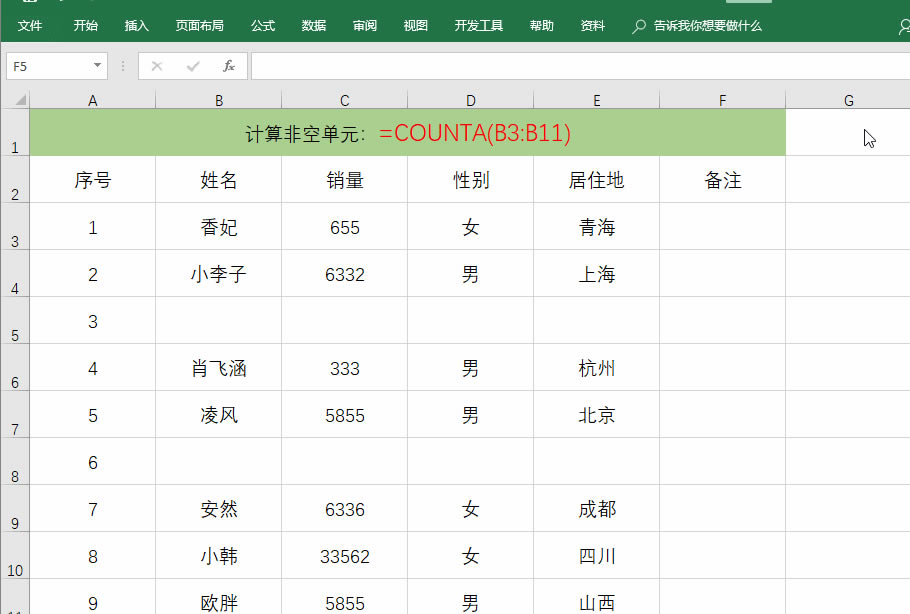Viewport: 910px width, 614px height.
Task: Click the formula bar enter checkmark icon
Action: [193, 66]
